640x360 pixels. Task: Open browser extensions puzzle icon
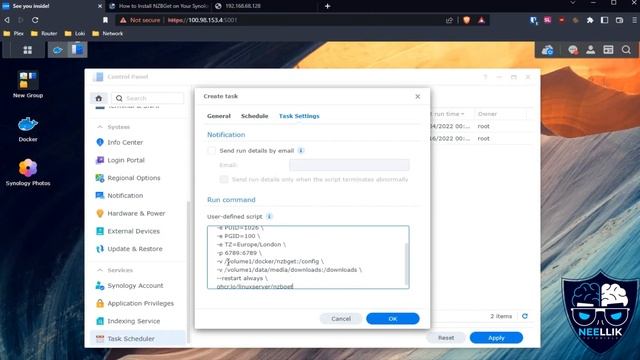[x=590, y=20]
